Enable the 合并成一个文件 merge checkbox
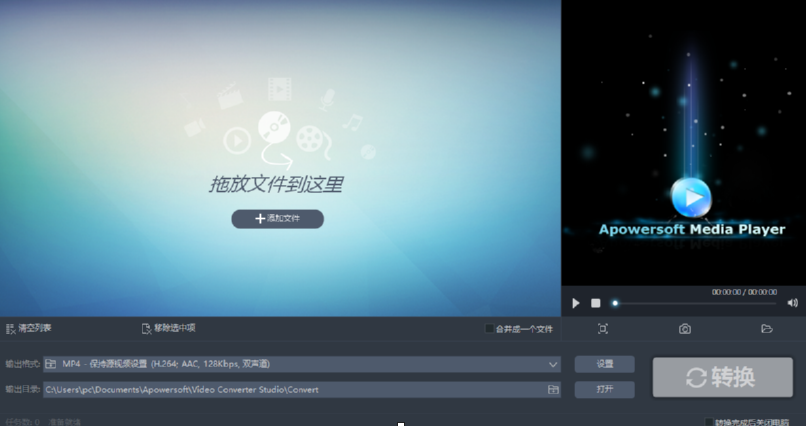 (x=489, y=328)
